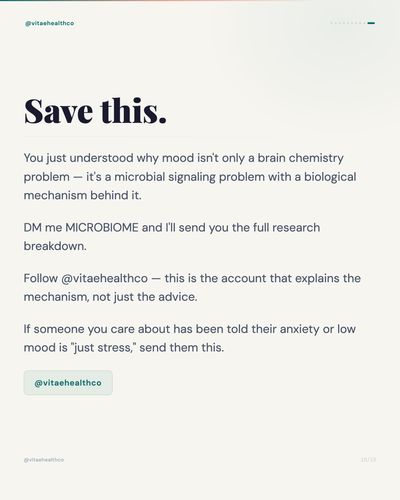Select the first progress dot in the slide indicator

click(x=332, y=23)
